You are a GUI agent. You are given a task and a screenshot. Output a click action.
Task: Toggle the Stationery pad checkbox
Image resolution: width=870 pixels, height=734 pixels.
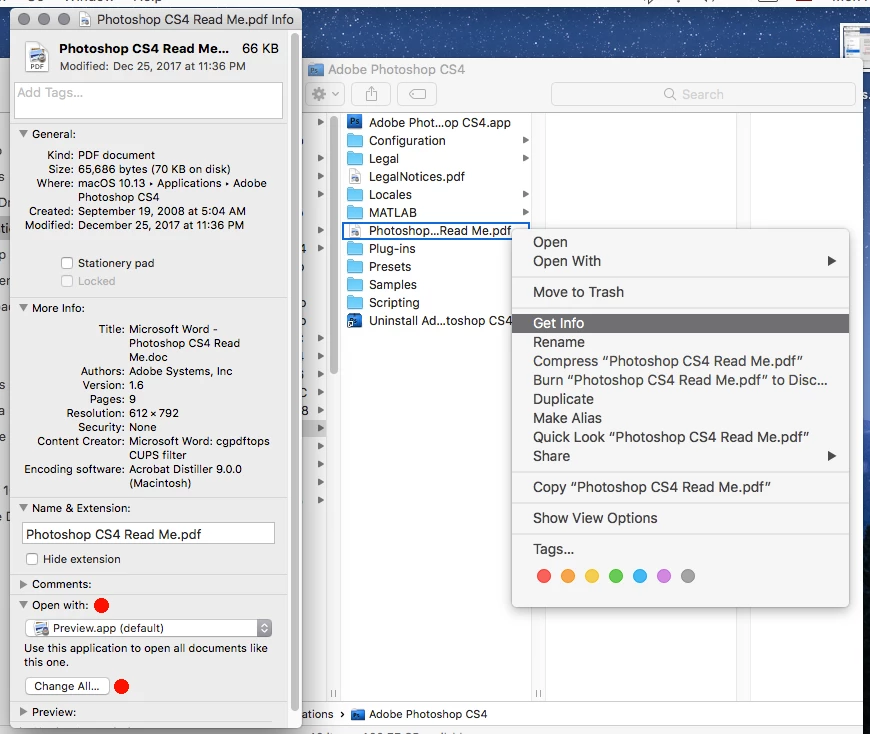point(67,263)
